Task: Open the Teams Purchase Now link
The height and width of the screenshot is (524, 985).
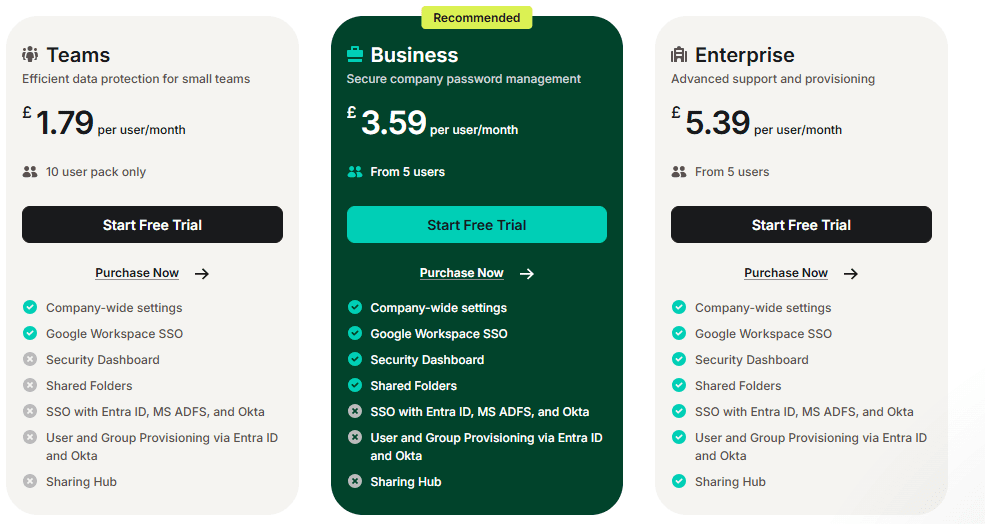Action: tap(137, 273)
